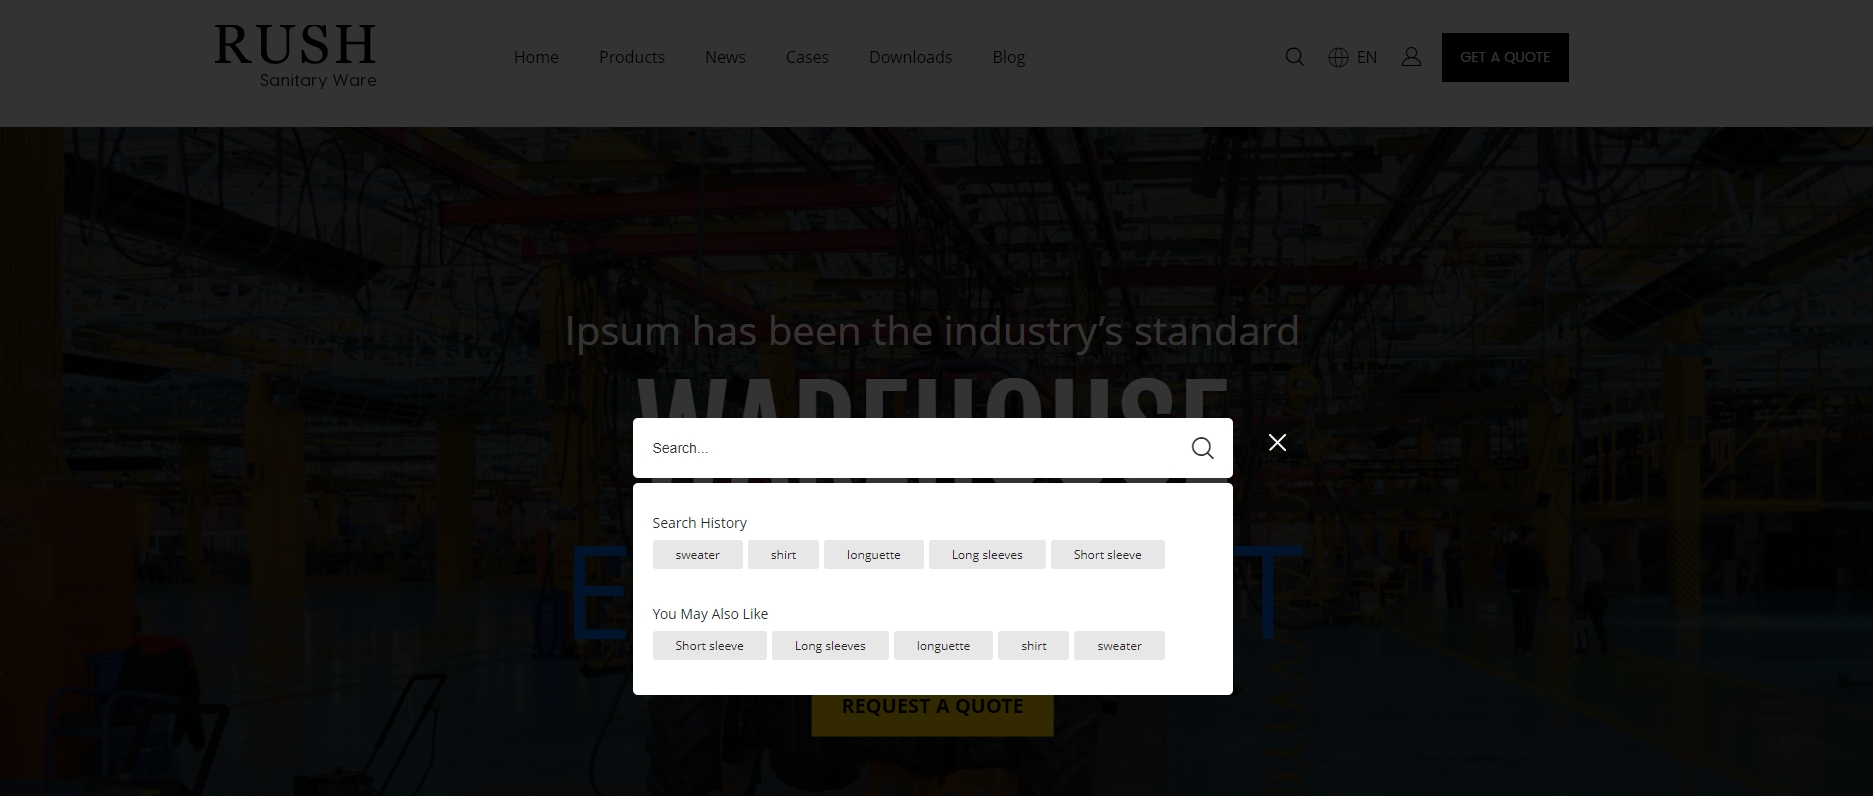The width and height of the screenshot is (1873, 796).
Task: Select 'sweater' in Search History
Action: pos(698,555)
